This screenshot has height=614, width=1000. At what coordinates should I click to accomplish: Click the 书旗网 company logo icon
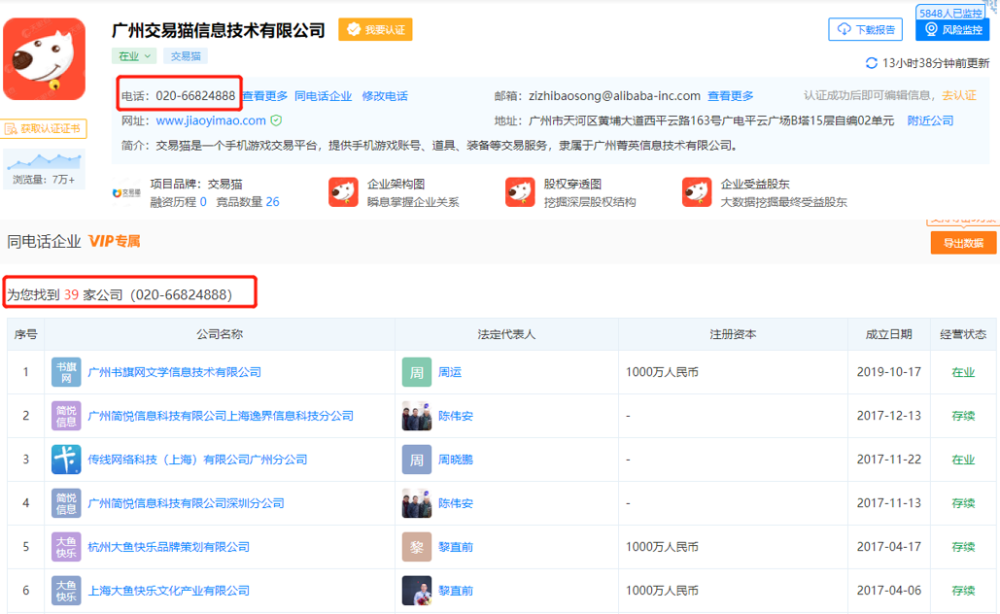(66, 372)
